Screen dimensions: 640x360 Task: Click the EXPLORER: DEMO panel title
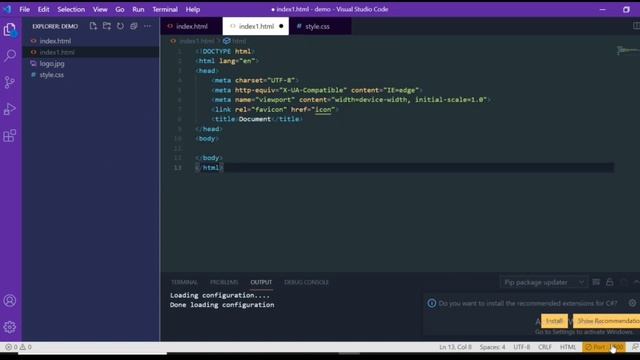55,26
